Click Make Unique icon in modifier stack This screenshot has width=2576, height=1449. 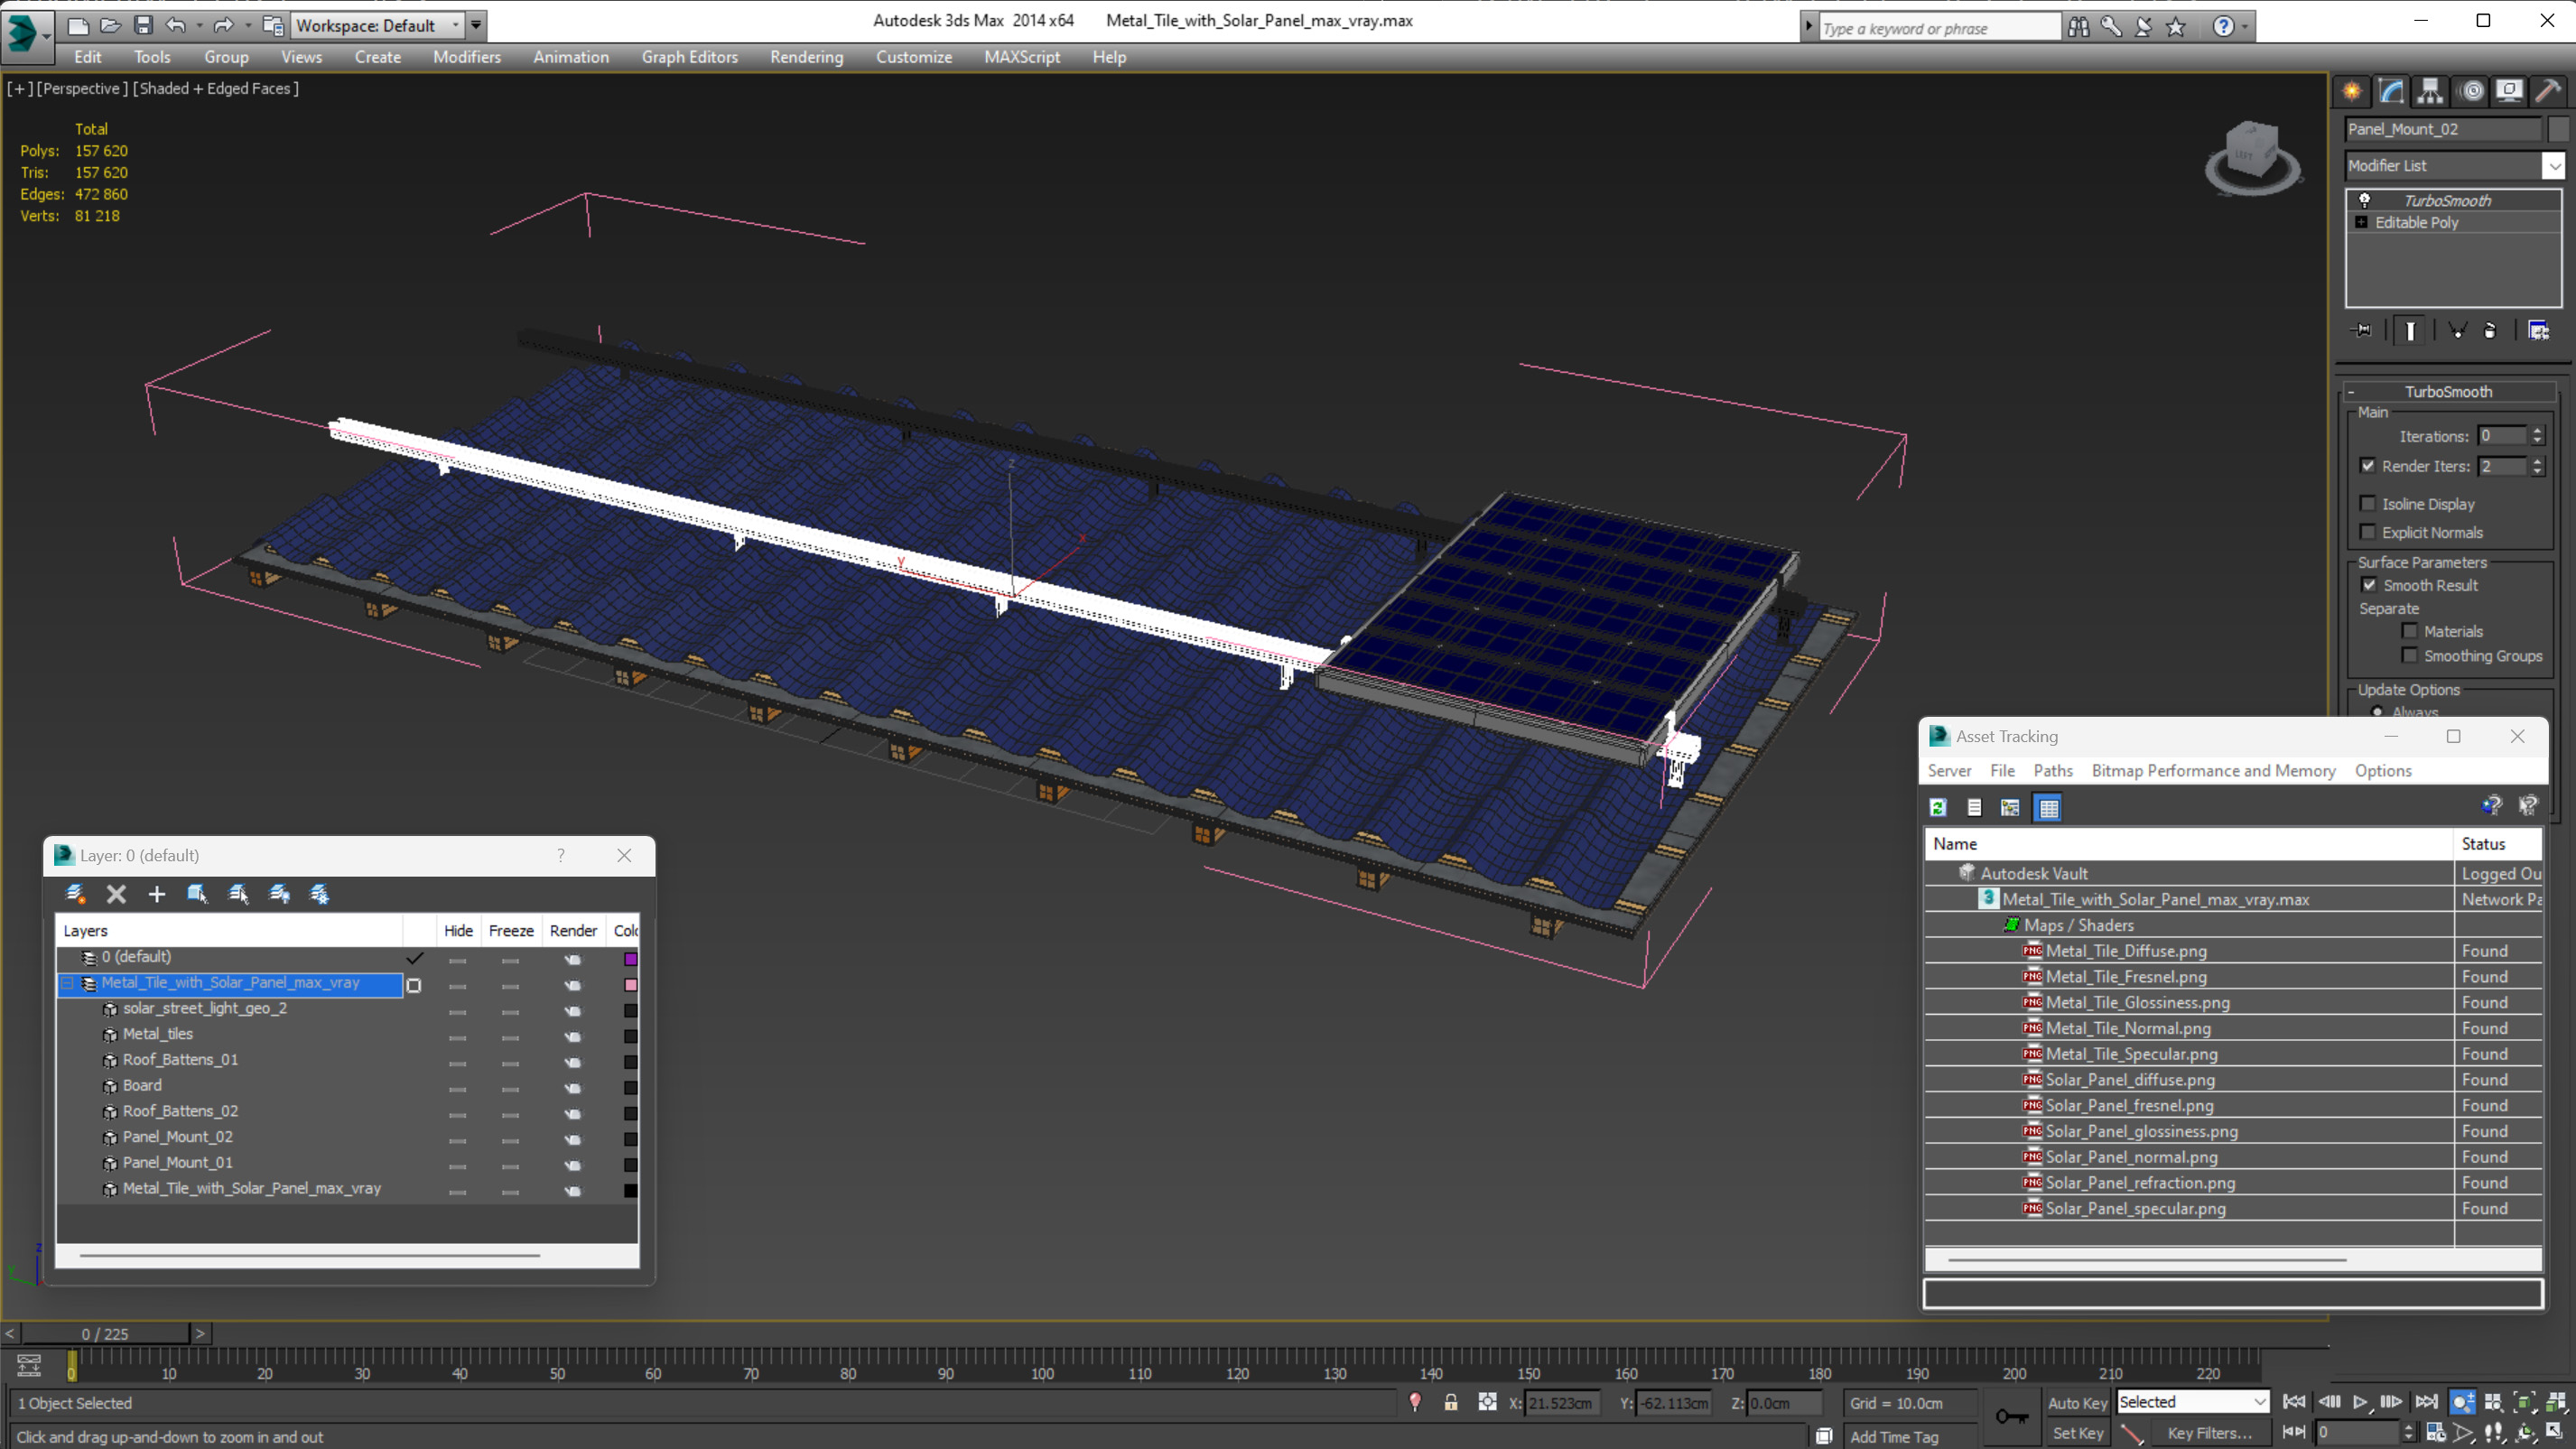click(x=2457, y=330)
